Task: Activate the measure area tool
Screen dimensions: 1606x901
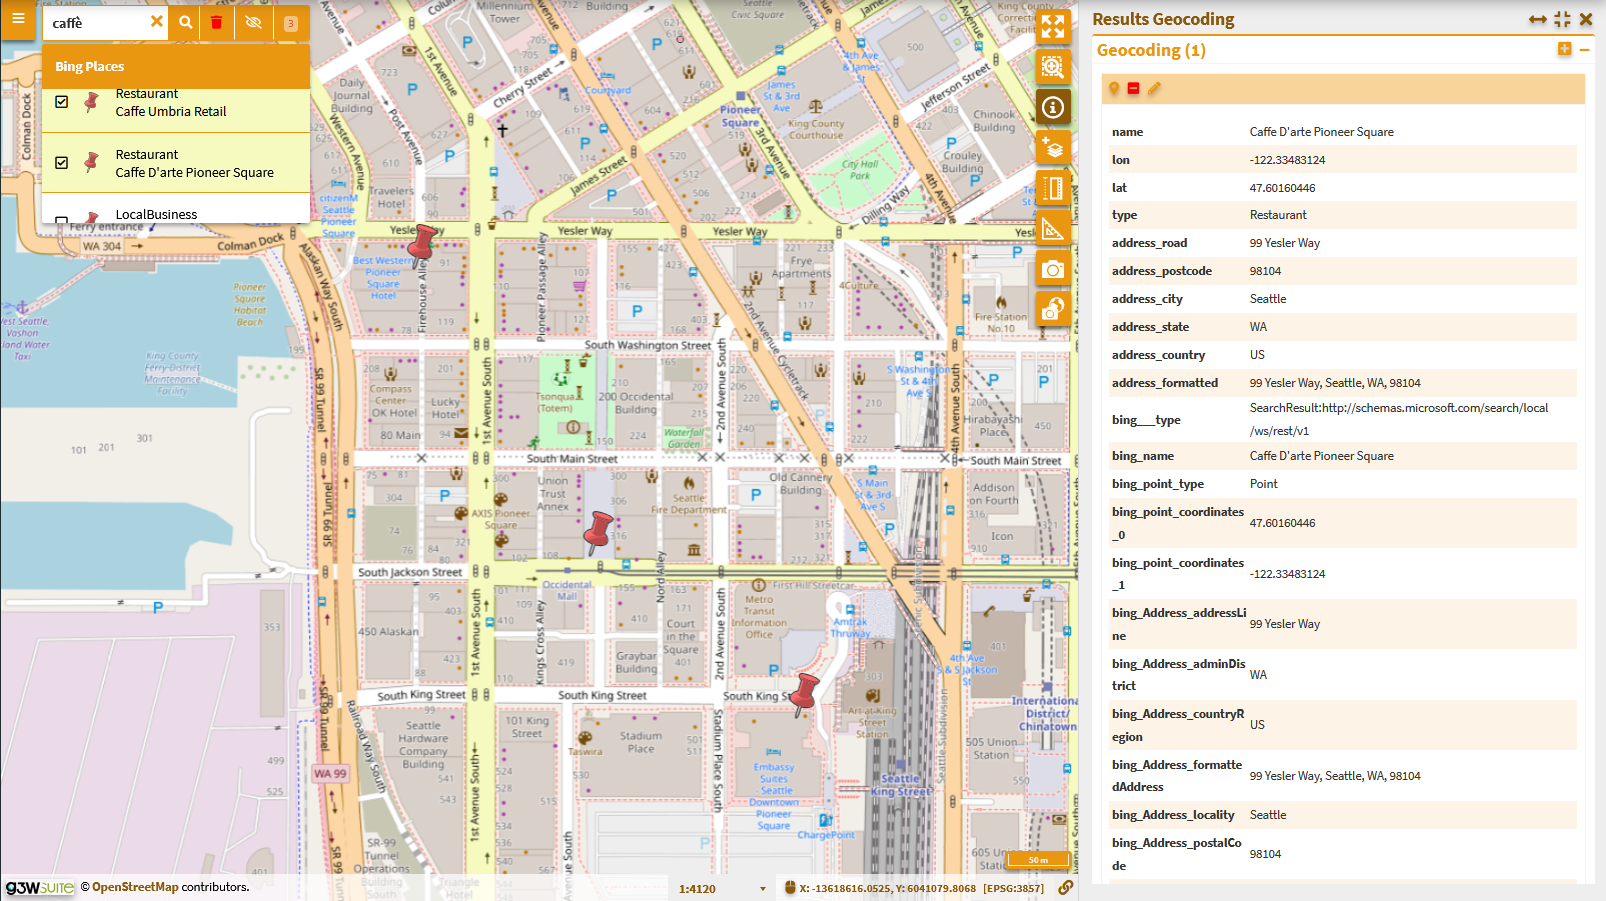Action: 1053,229
